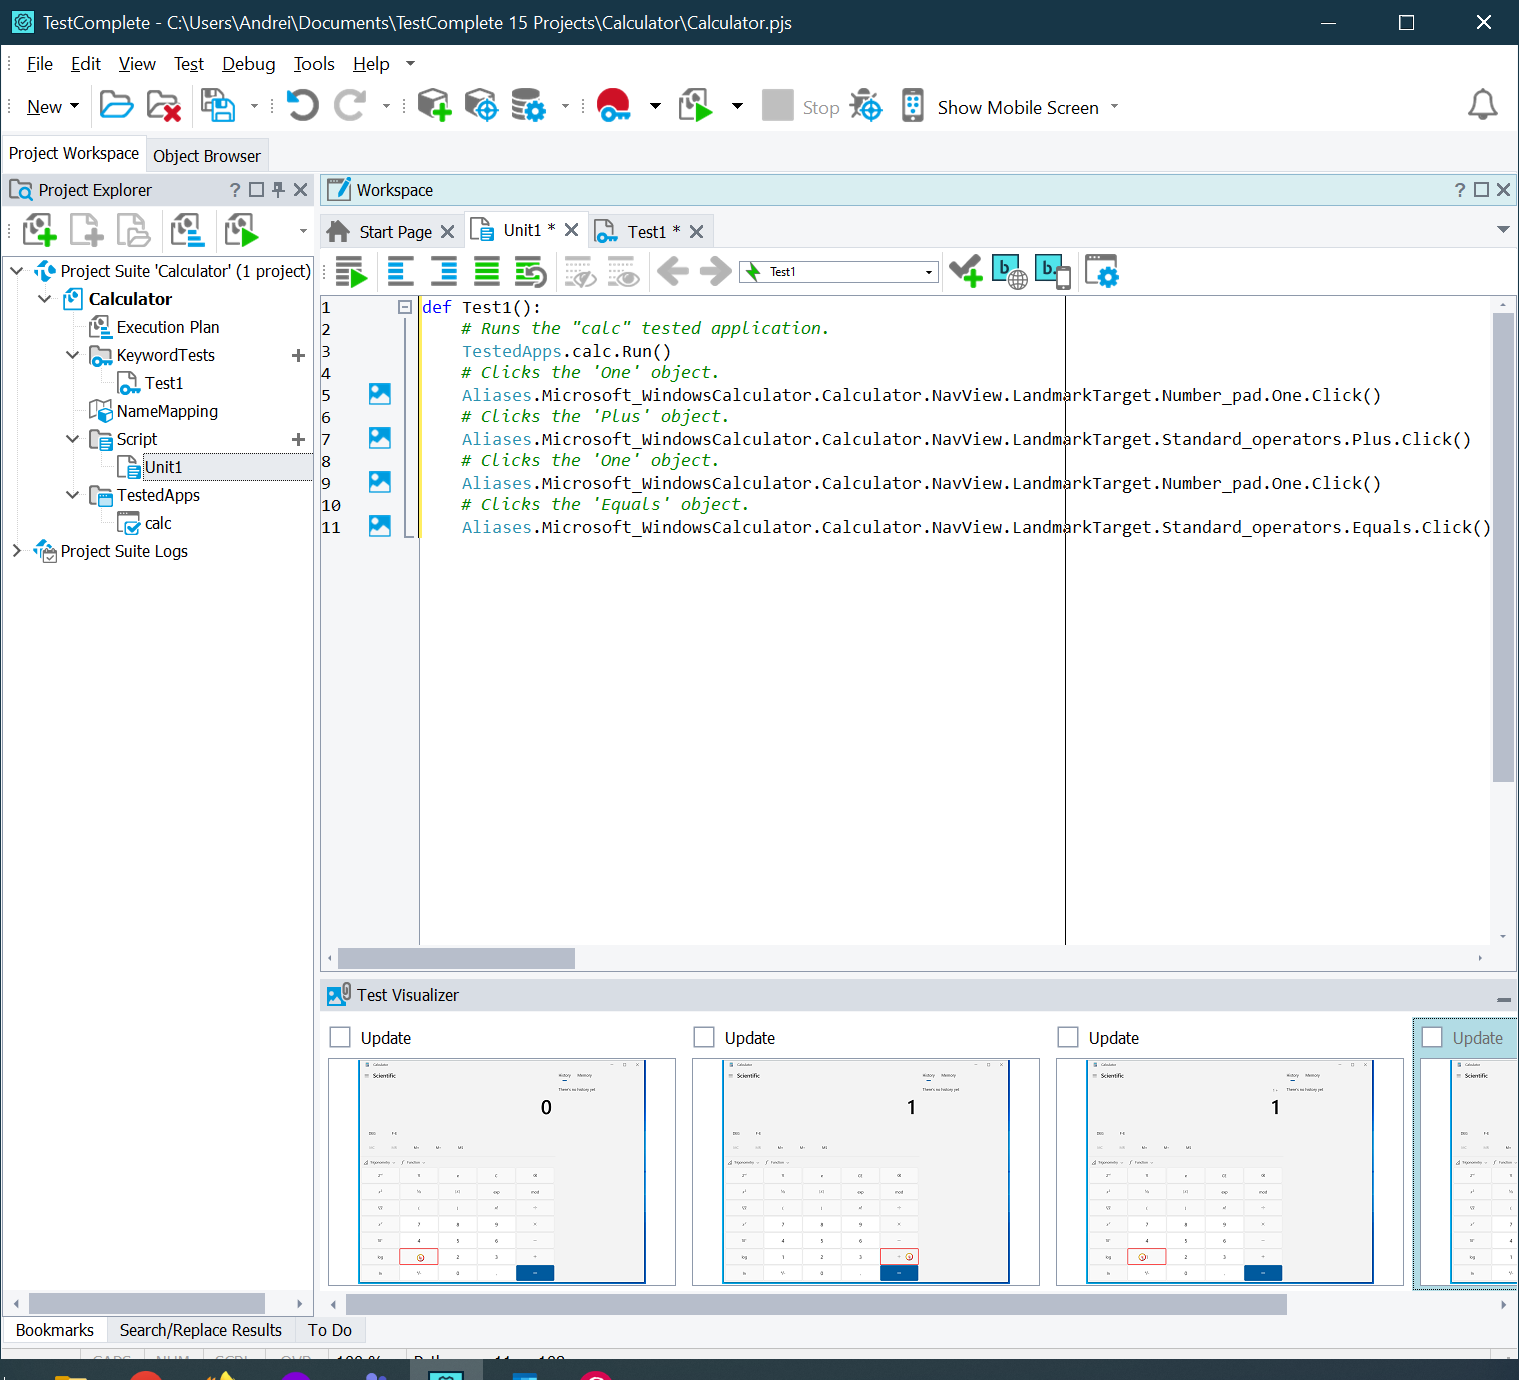
Task: Tick Update above frame showing 1, One key highlighted
Action: click(1068, 1037)
